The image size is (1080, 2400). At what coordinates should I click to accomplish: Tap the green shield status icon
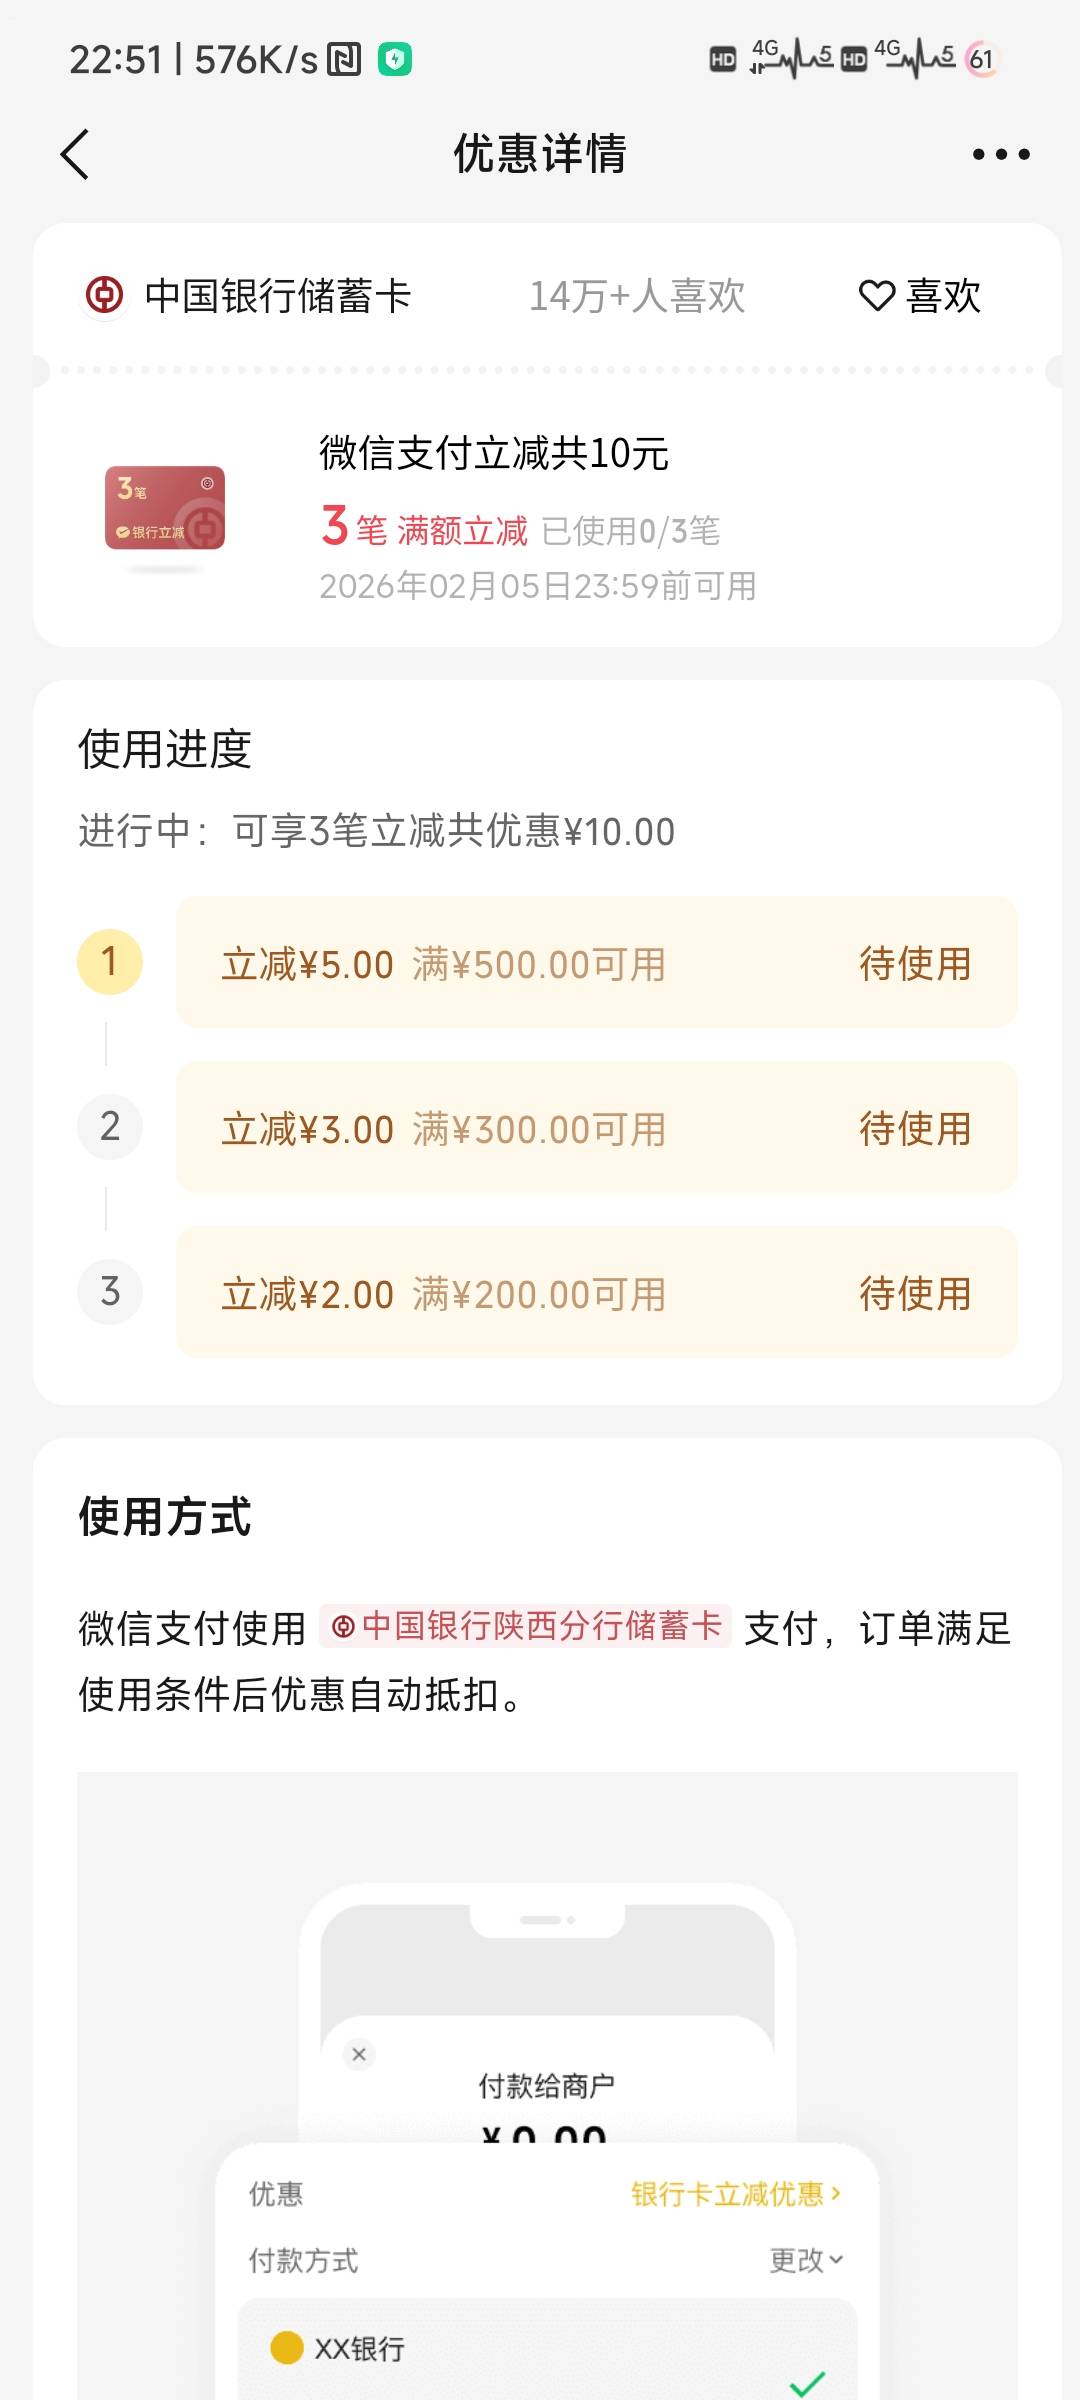pyautogui.click(x=395, y=60)
